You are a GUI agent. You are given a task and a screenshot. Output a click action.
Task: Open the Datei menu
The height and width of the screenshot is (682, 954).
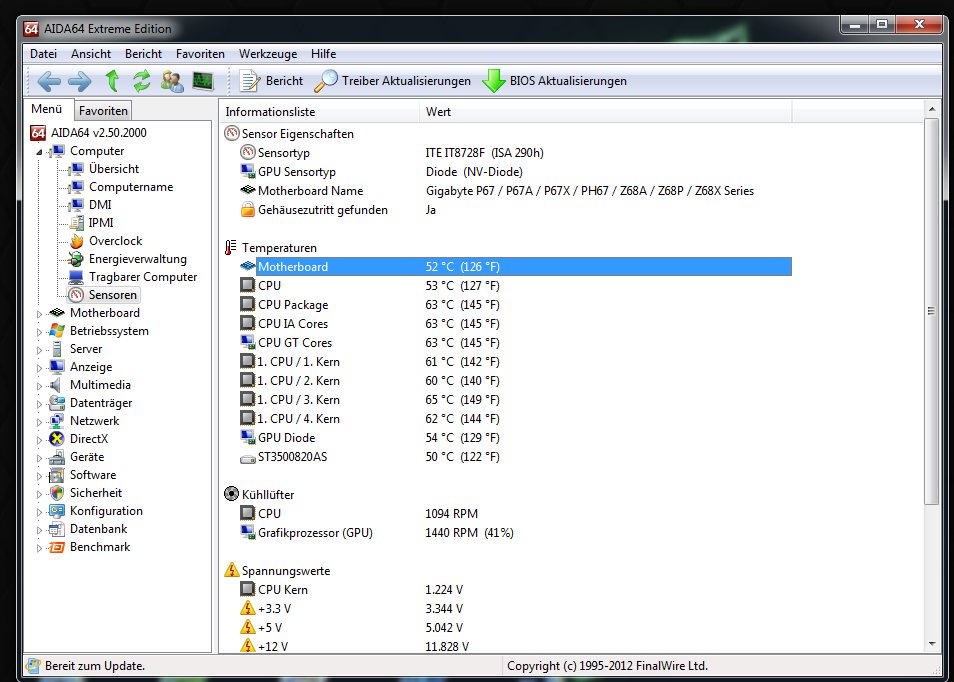point(43,54)
